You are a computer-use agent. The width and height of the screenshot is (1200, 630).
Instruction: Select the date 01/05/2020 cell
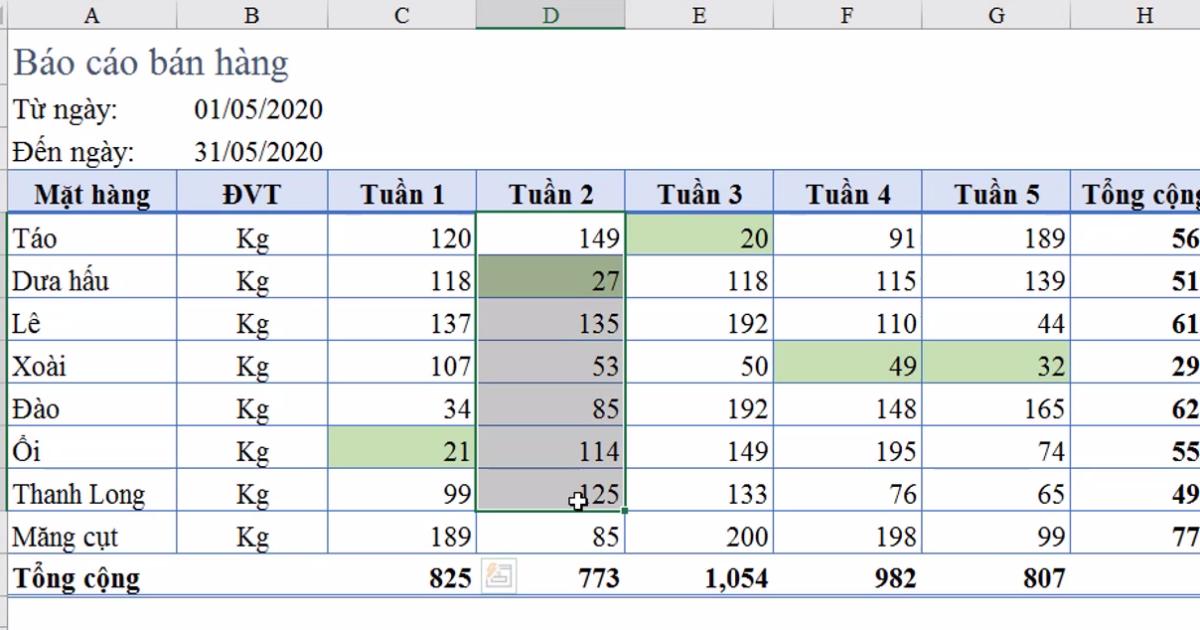pos(258,109)
